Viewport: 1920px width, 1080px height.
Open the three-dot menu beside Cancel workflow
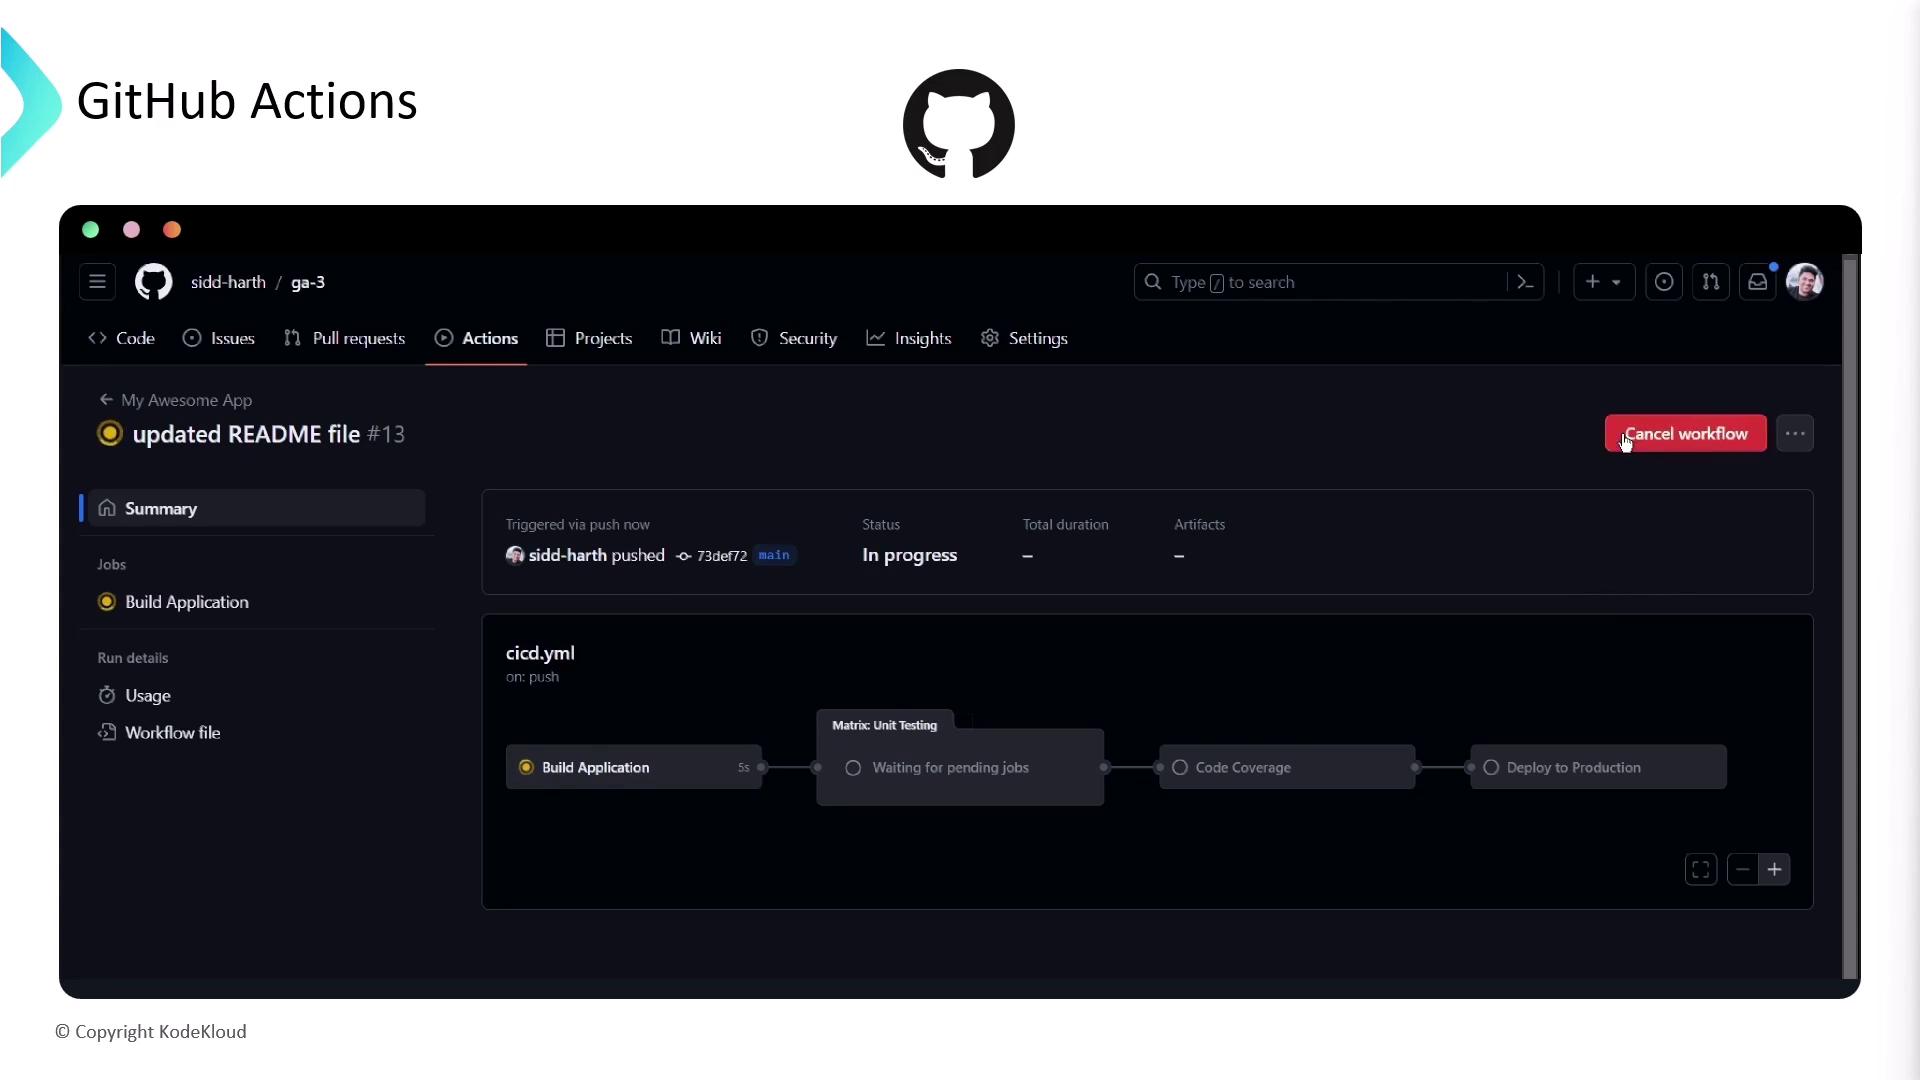tap(1795, 434)
